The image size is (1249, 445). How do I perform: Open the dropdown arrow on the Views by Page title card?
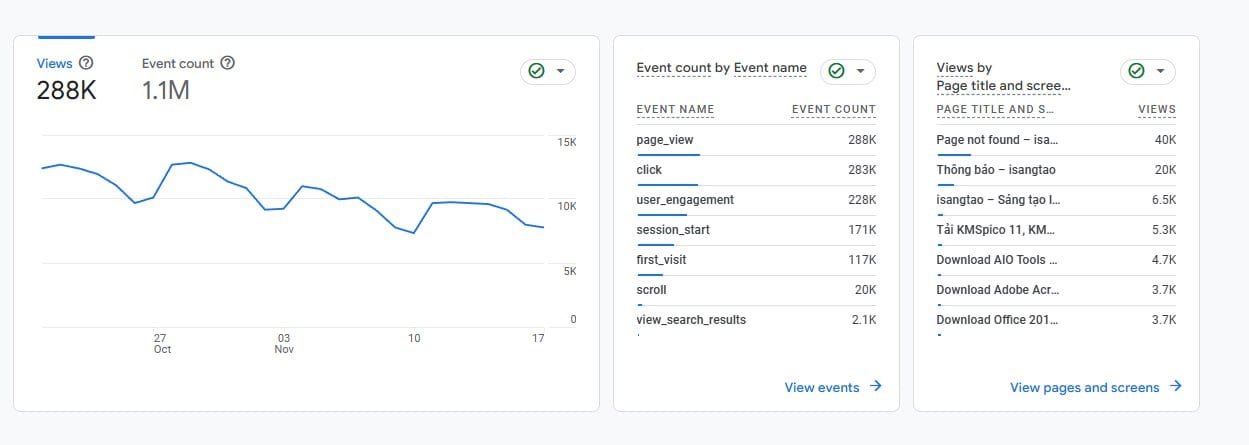pos(1160,71)
